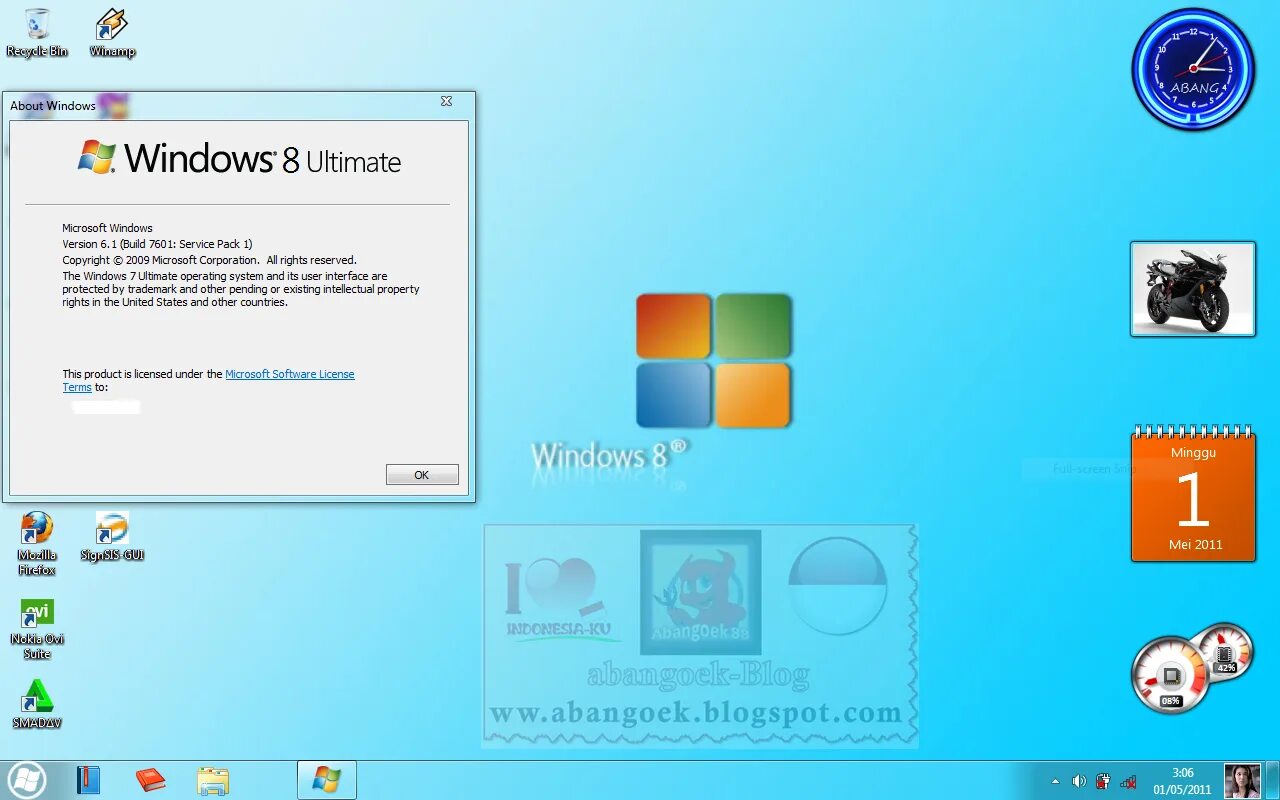The height and width of the screenshot is (800, 1280).
Task: Open the Terms link in About Windows
Action: tap(77, 387)
